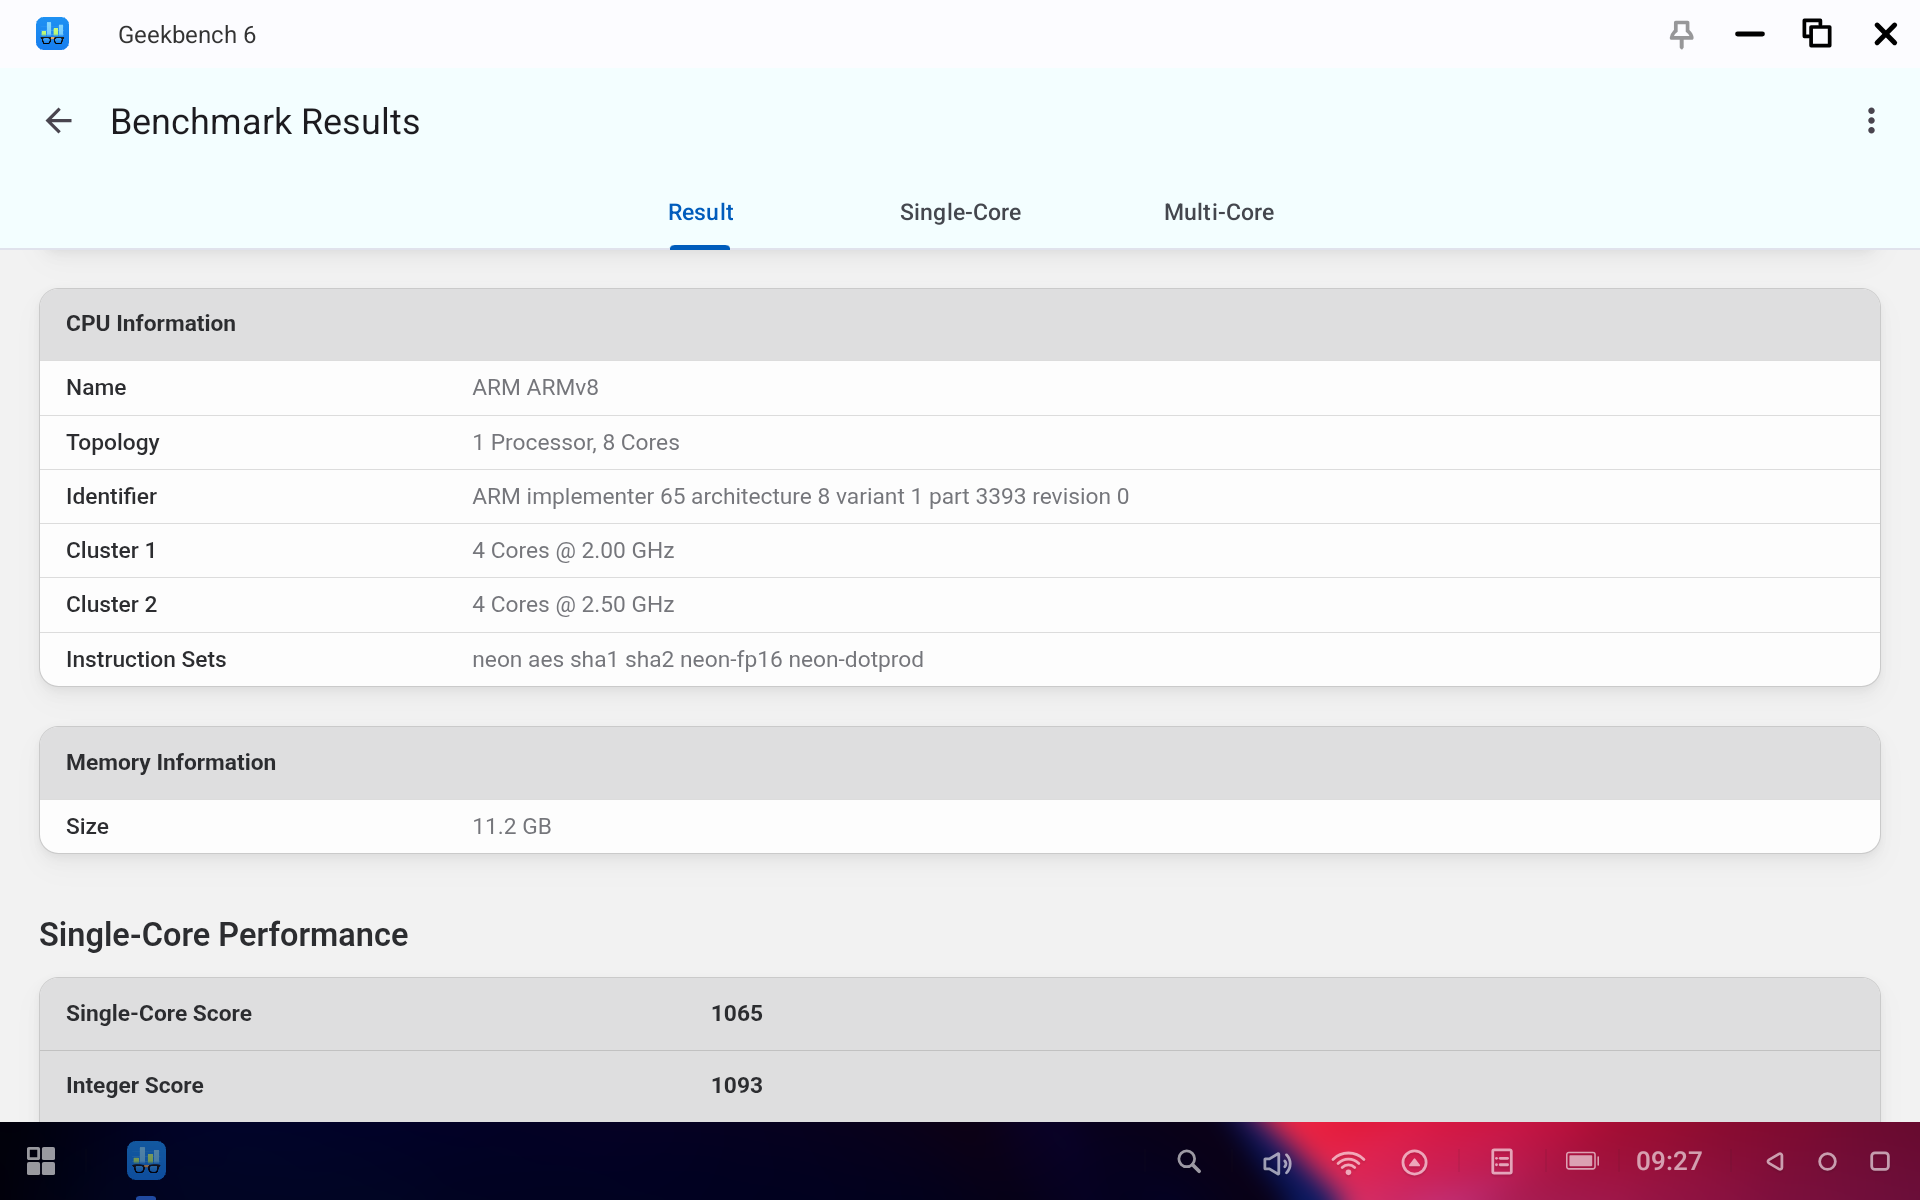Viewport: 1920px width, 1200px height.
Task: Click the Single-Core Score row
Action: pos(959,1013)
